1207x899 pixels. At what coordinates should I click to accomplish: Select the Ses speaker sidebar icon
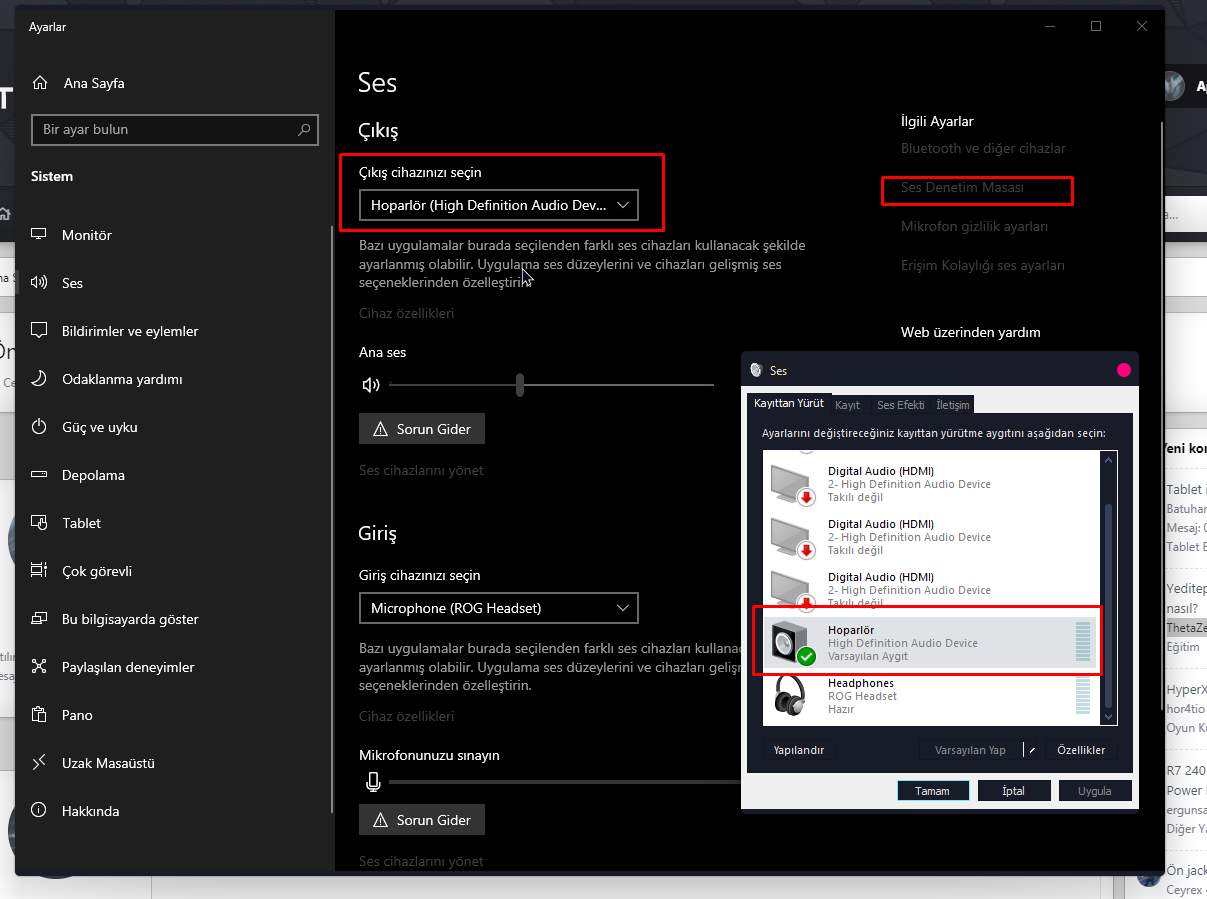40,283
